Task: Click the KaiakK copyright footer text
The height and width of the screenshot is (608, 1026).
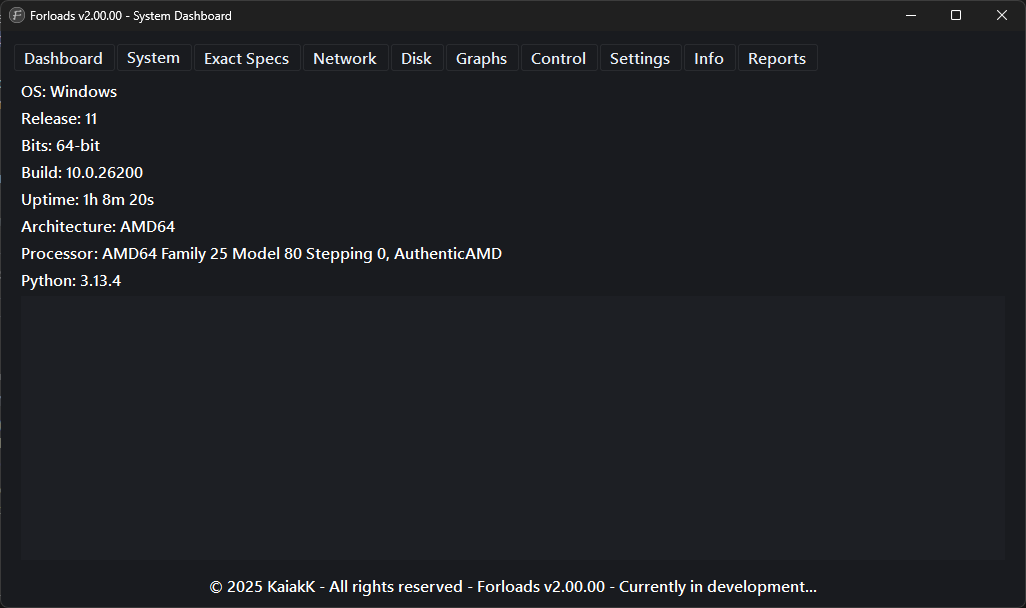Action: point(513,586)
